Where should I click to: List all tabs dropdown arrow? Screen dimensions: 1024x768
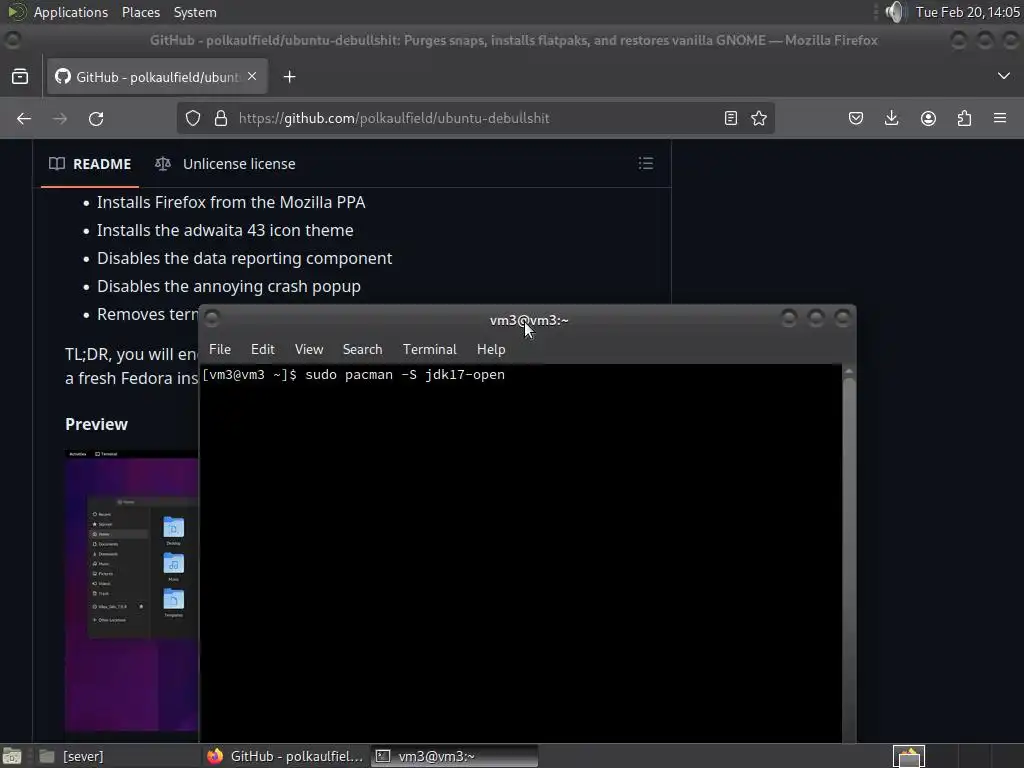point(1004,76)
